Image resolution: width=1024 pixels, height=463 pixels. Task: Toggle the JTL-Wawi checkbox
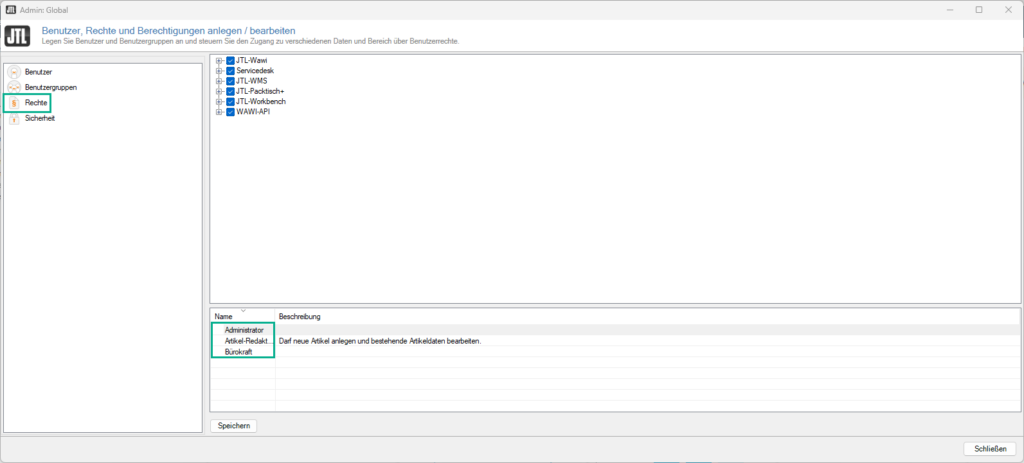tap(231, 61)
